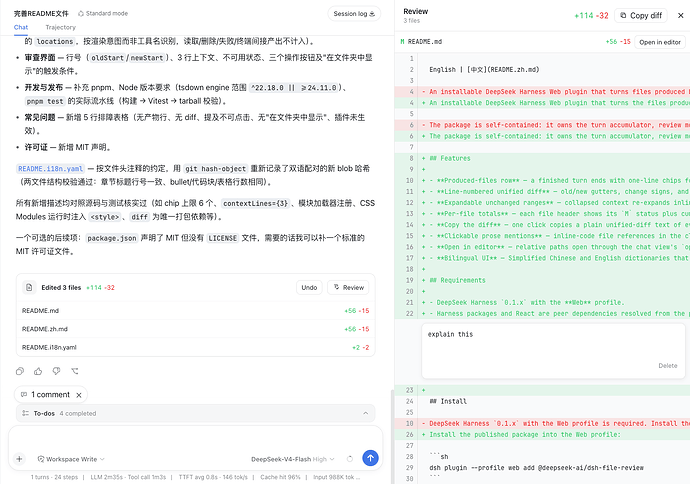This screenshot has width=690, height=484.
Task: Click the '3 files' label under Review
Action: pyautogui.click(x=411, y=21)
